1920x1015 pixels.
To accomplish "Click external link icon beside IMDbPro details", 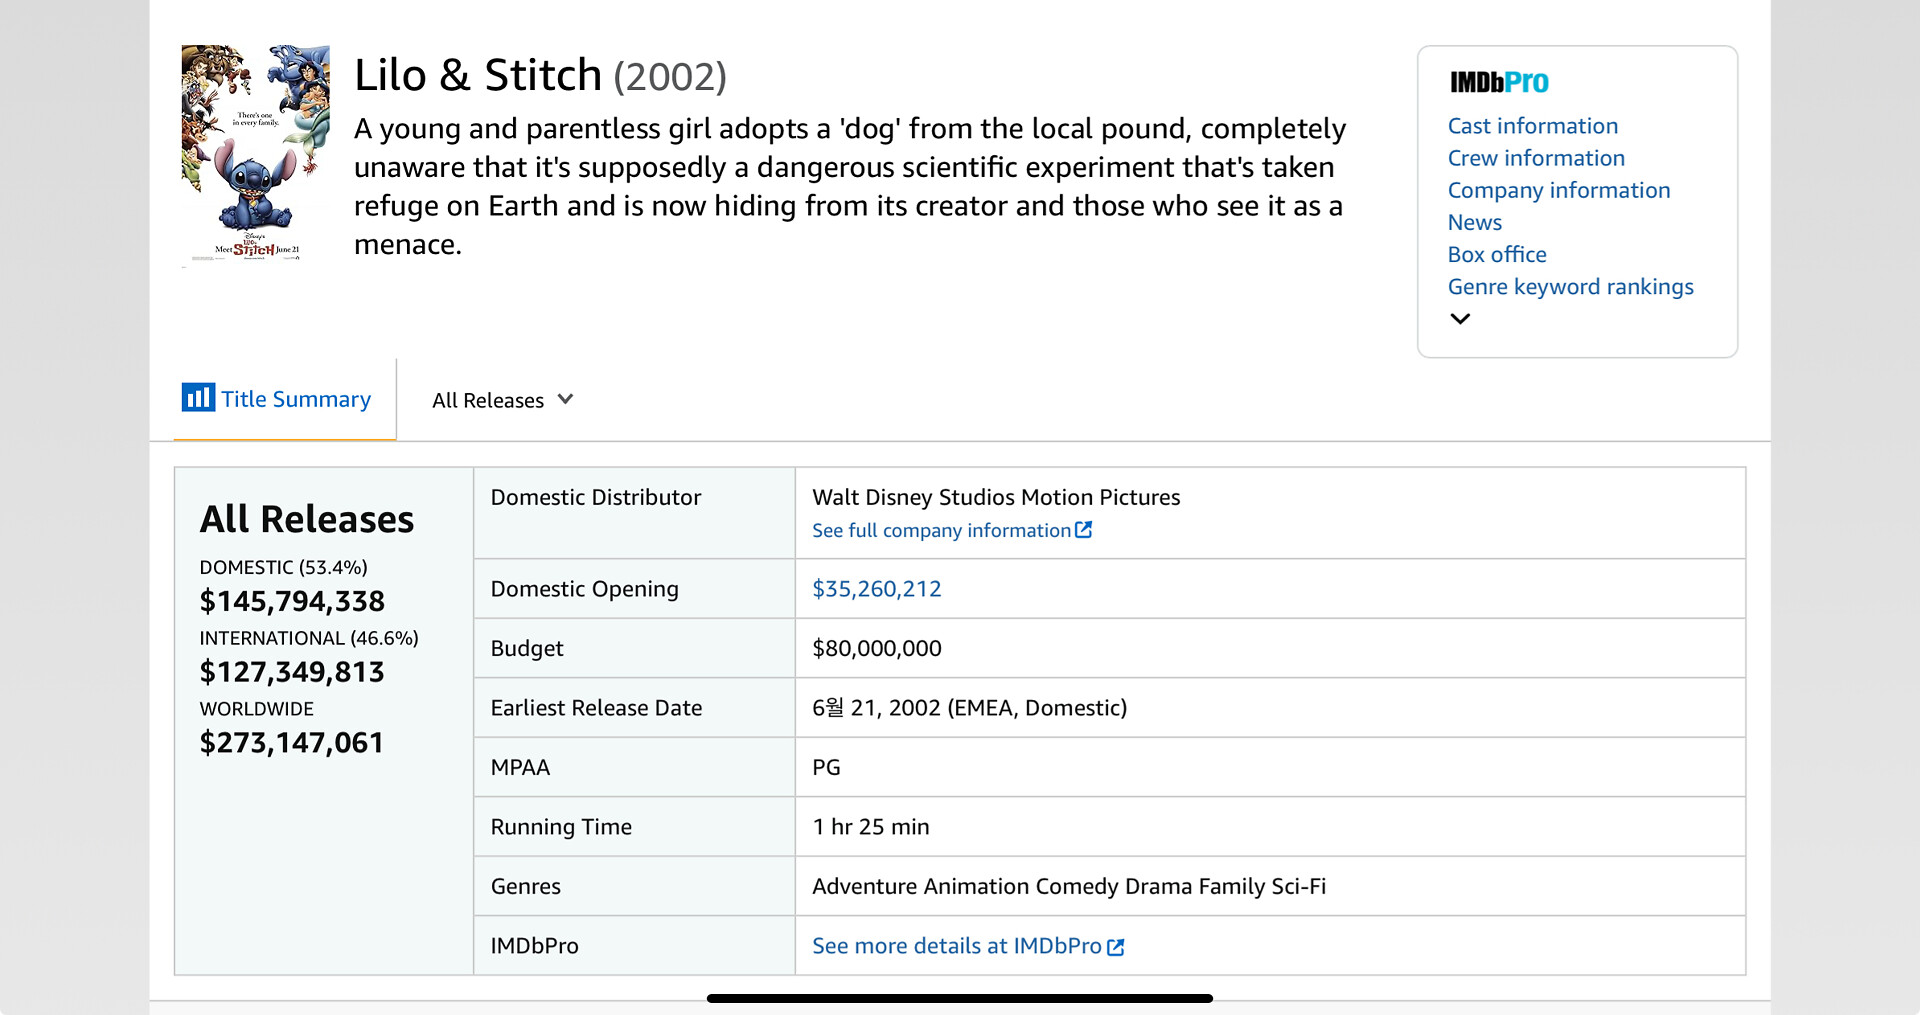I will [1116, 946].
